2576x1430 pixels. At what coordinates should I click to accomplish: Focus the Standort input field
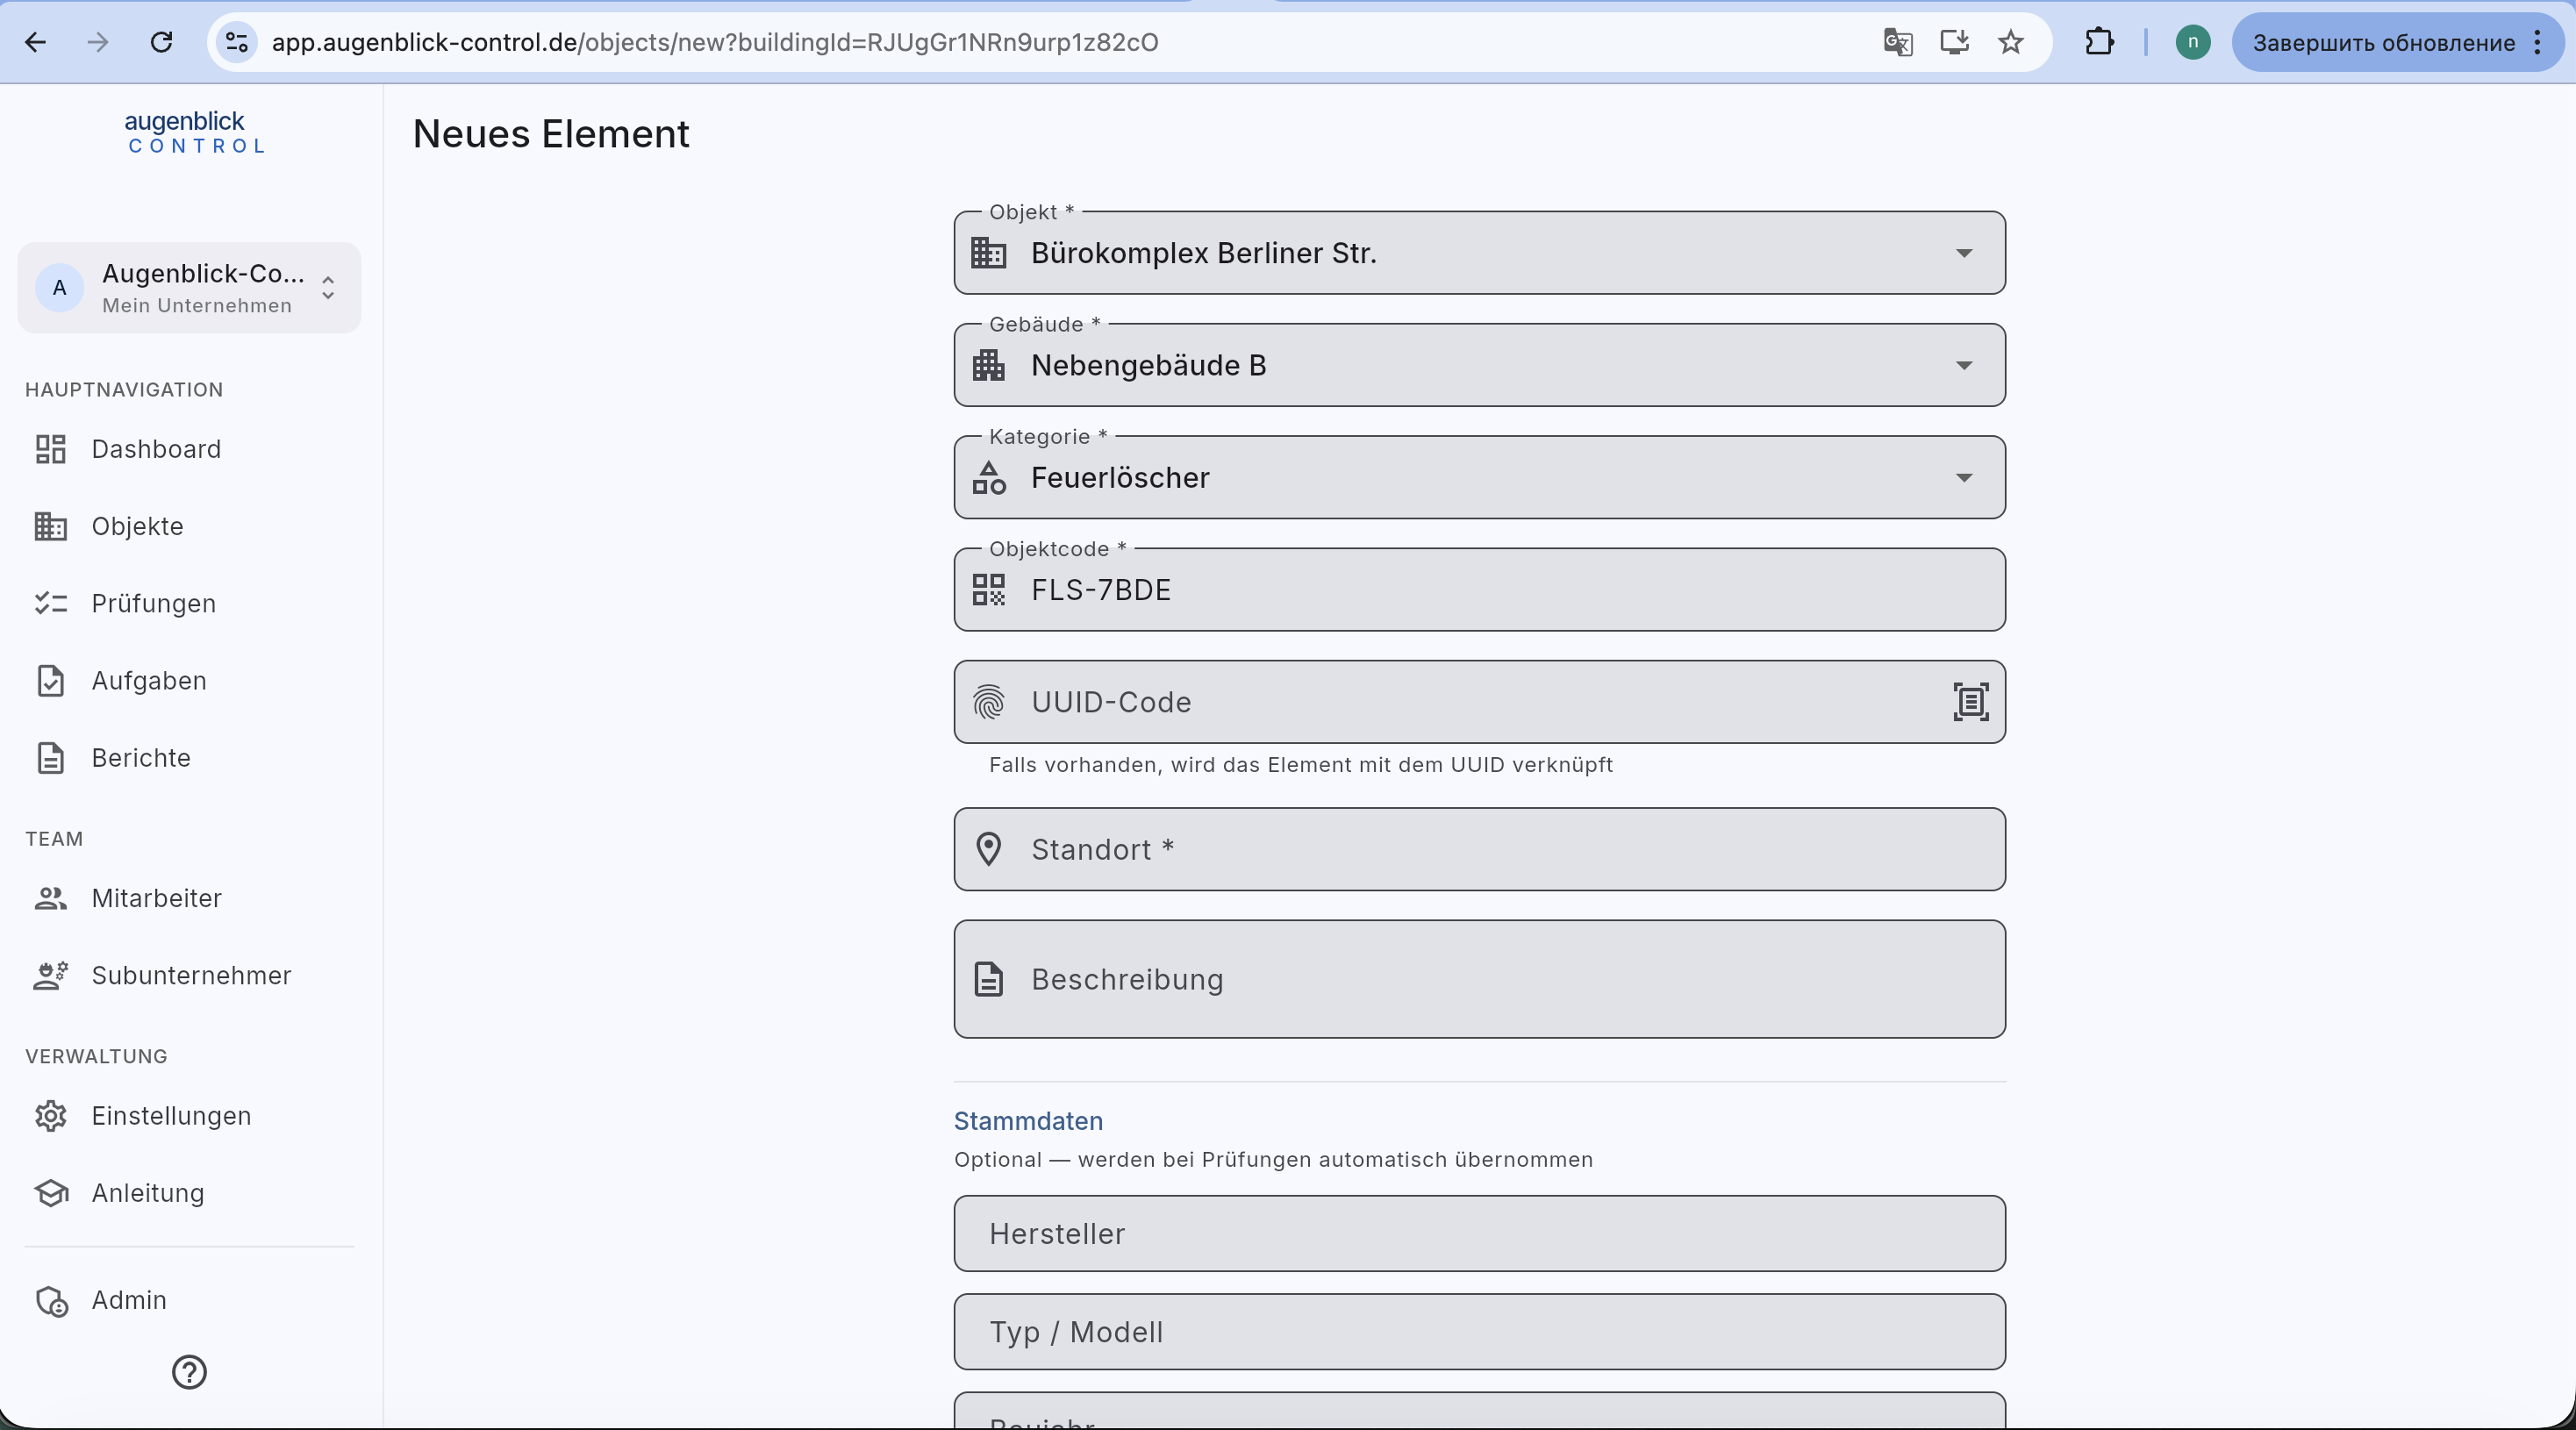click(1479, 849)
